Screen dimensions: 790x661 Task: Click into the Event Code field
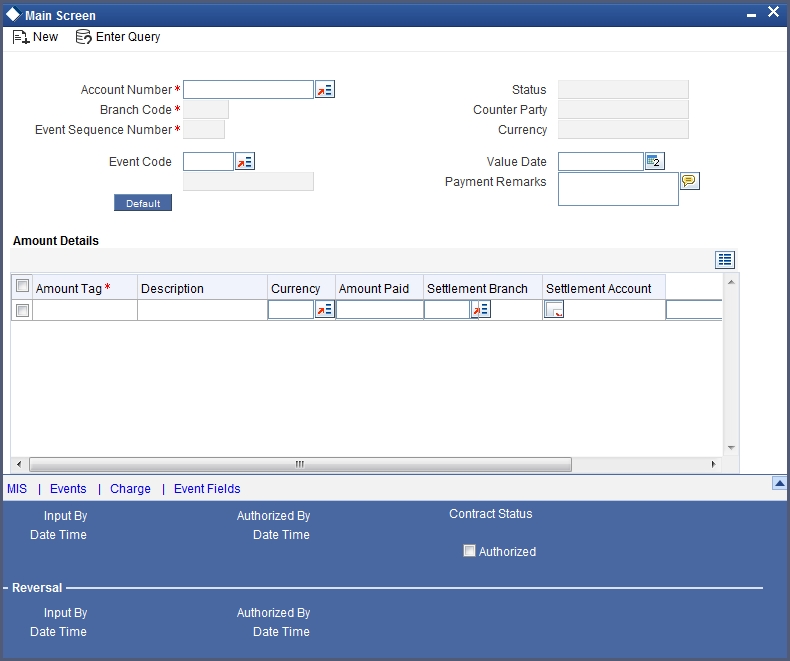pos(208,162)
